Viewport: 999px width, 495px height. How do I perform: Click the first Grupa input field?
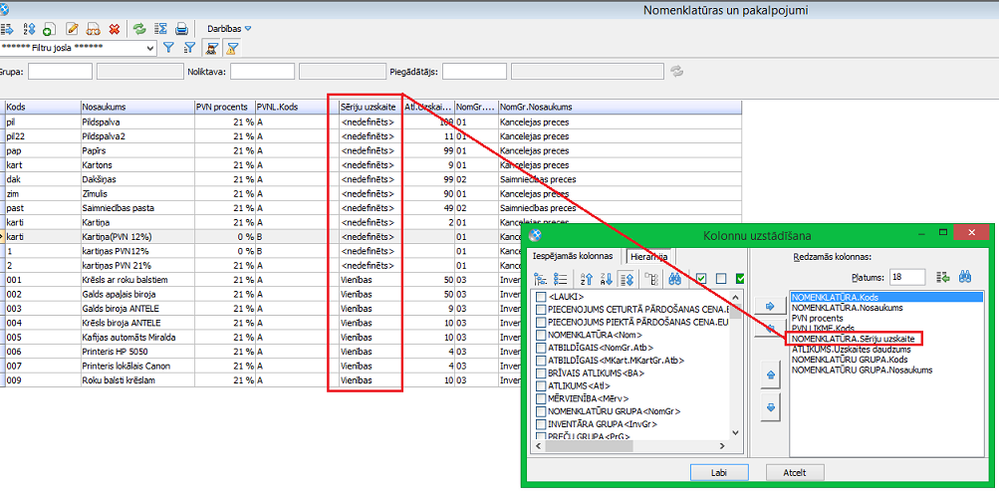click(60, 71)
